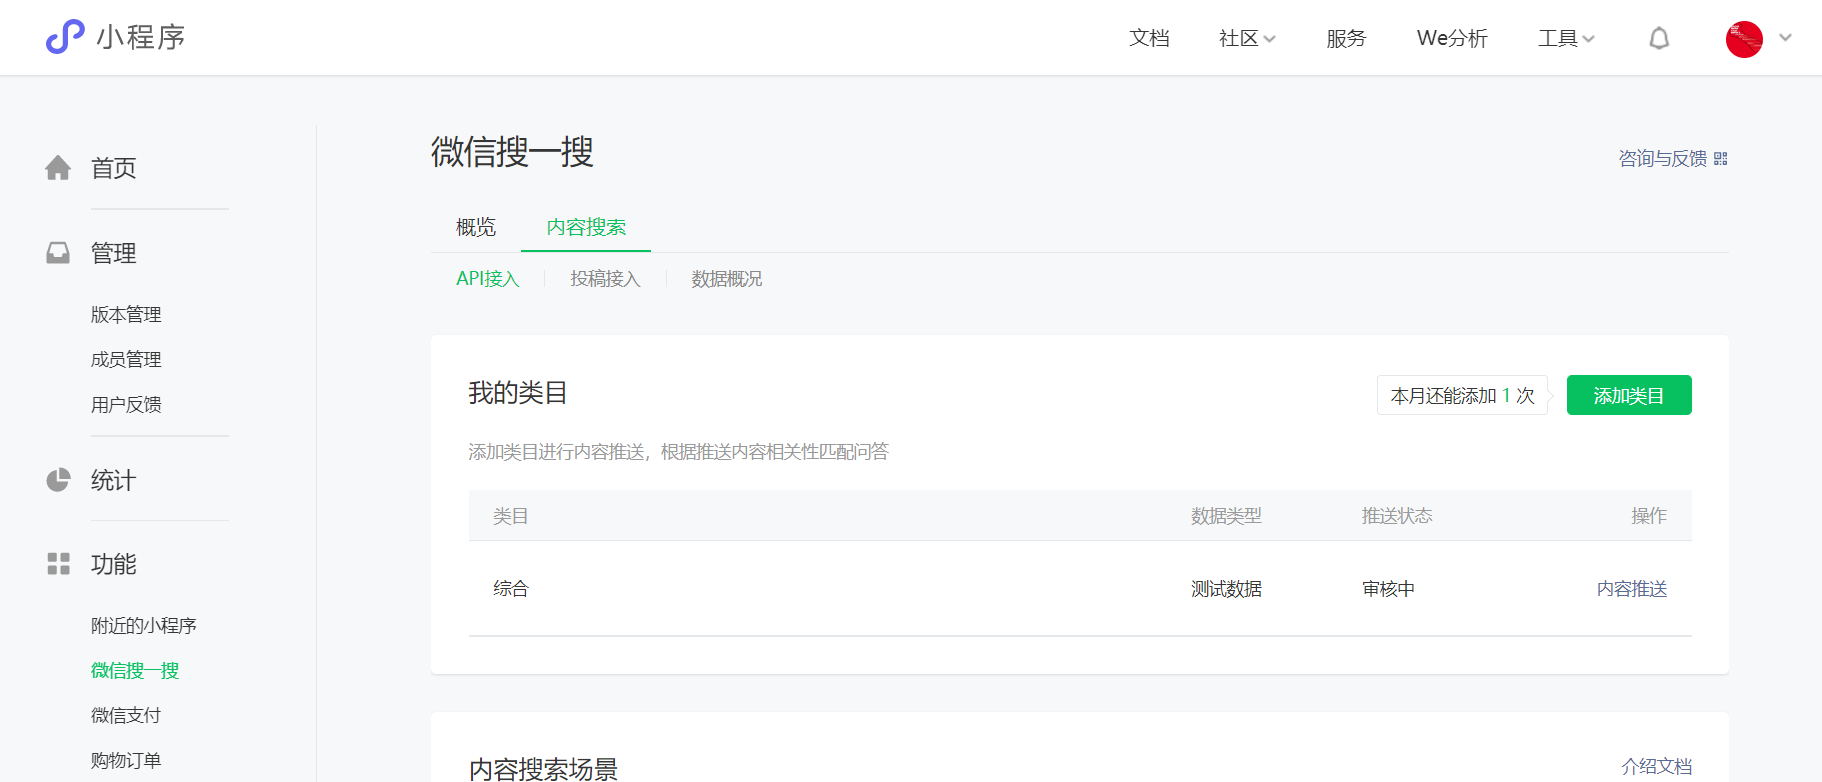Screen dimensions: 1822x782
Task: Click the 推送状态 column header
Action: (1397, 516)
